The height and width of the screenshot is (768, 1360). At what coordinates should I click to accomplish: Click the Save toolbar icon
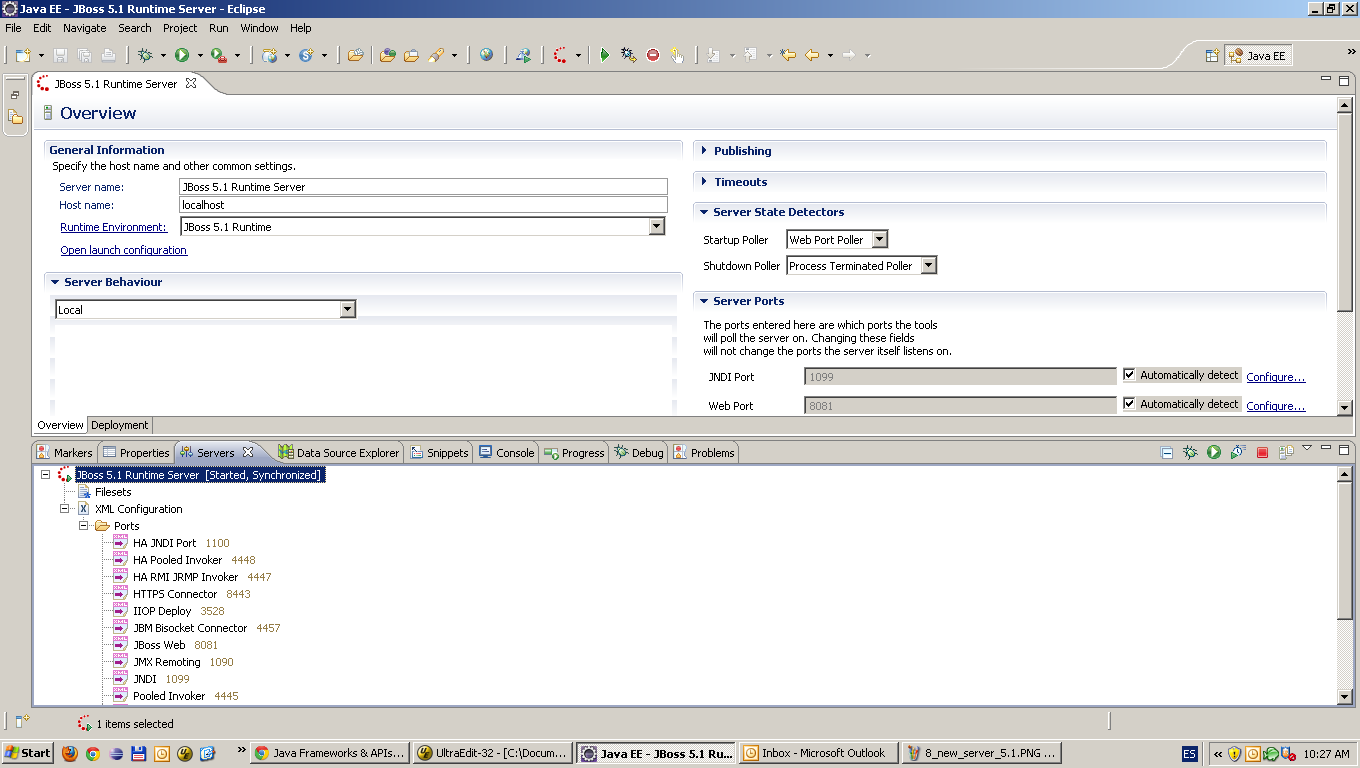pos(60,55)
